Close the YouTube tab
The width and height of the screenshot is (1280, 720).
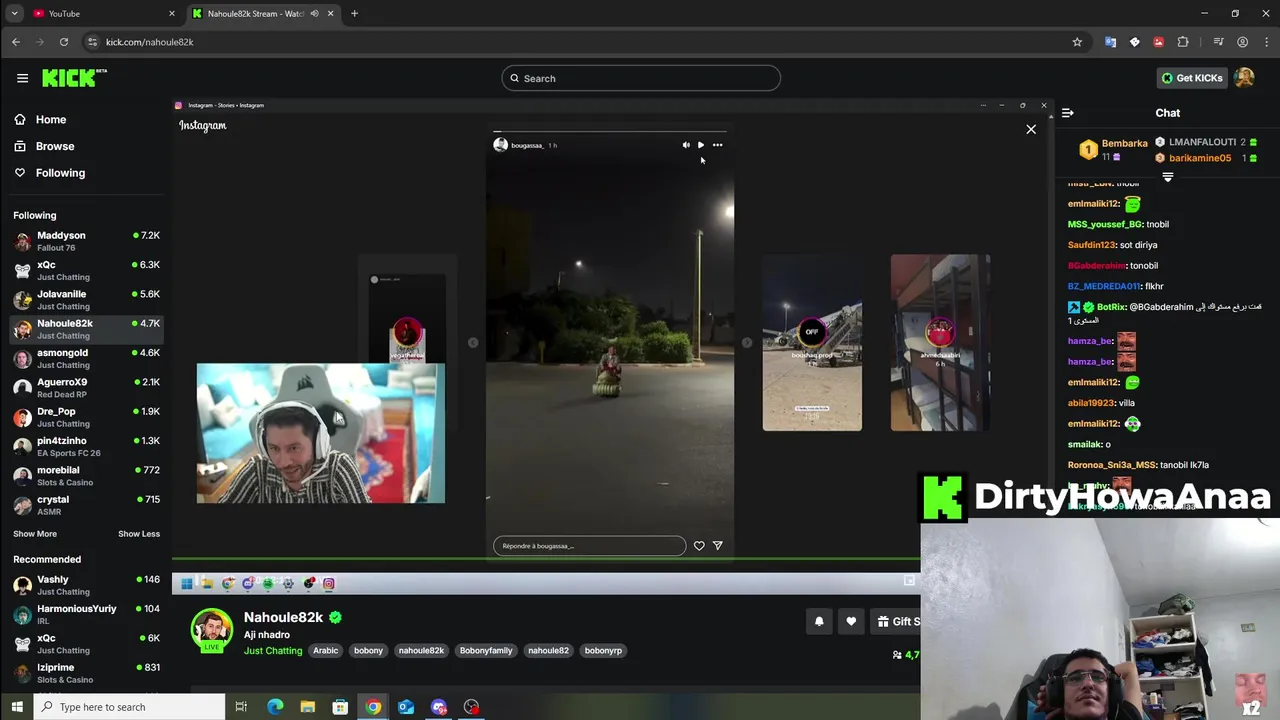[x=172, y=13]
